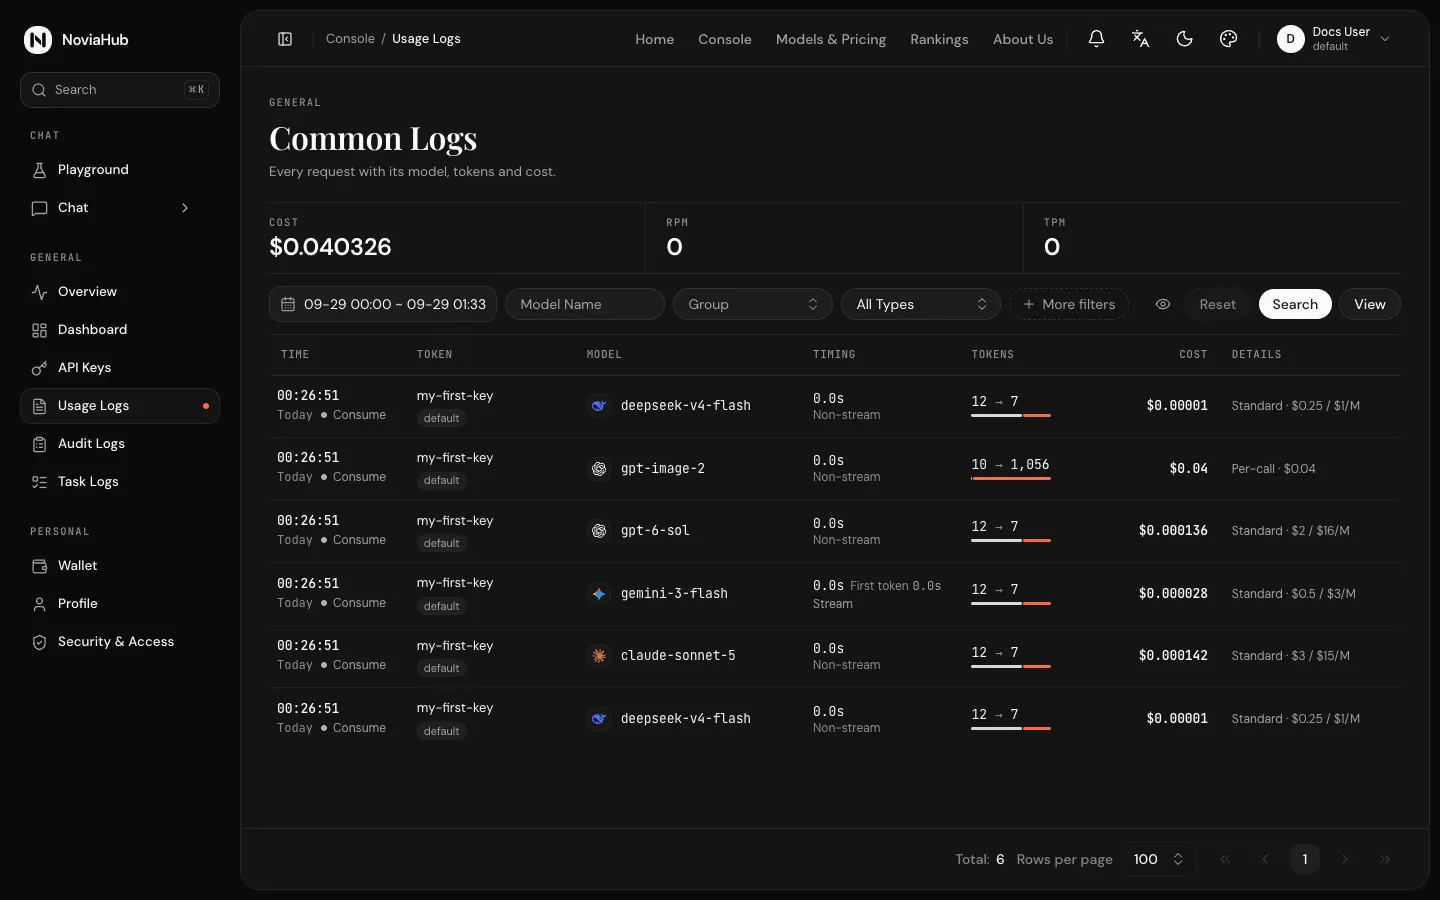
Task: Toggle dark mode moon icon
Action: click(x=1184, y=39)
